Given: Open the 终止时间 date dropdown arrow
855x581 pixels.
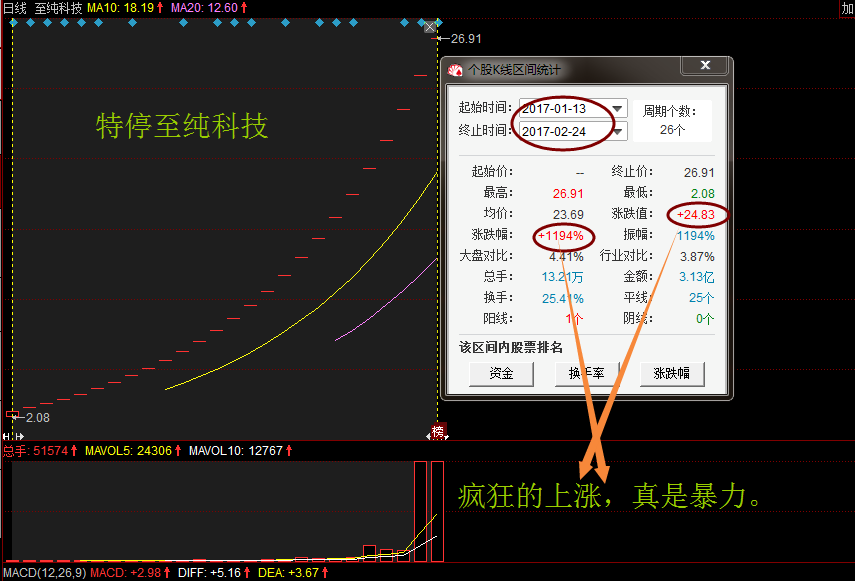Looking at the screenshot, I should (618, 131).
